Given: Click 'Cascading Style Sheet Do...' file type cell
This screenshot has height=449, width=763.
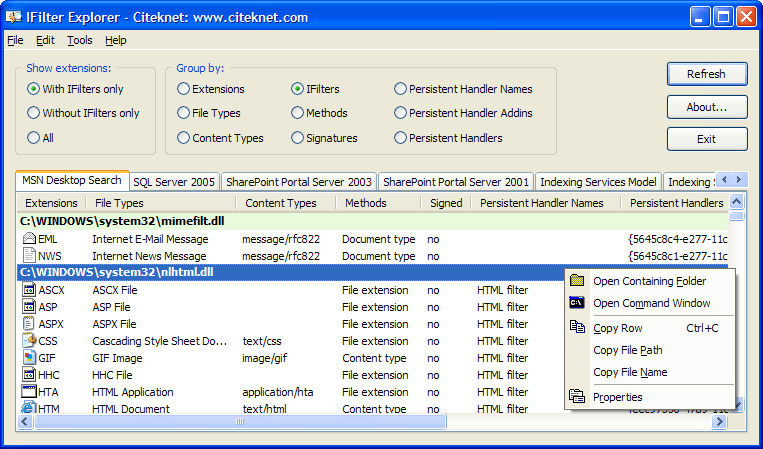Looking at the screenshot, I should [160, 341].
